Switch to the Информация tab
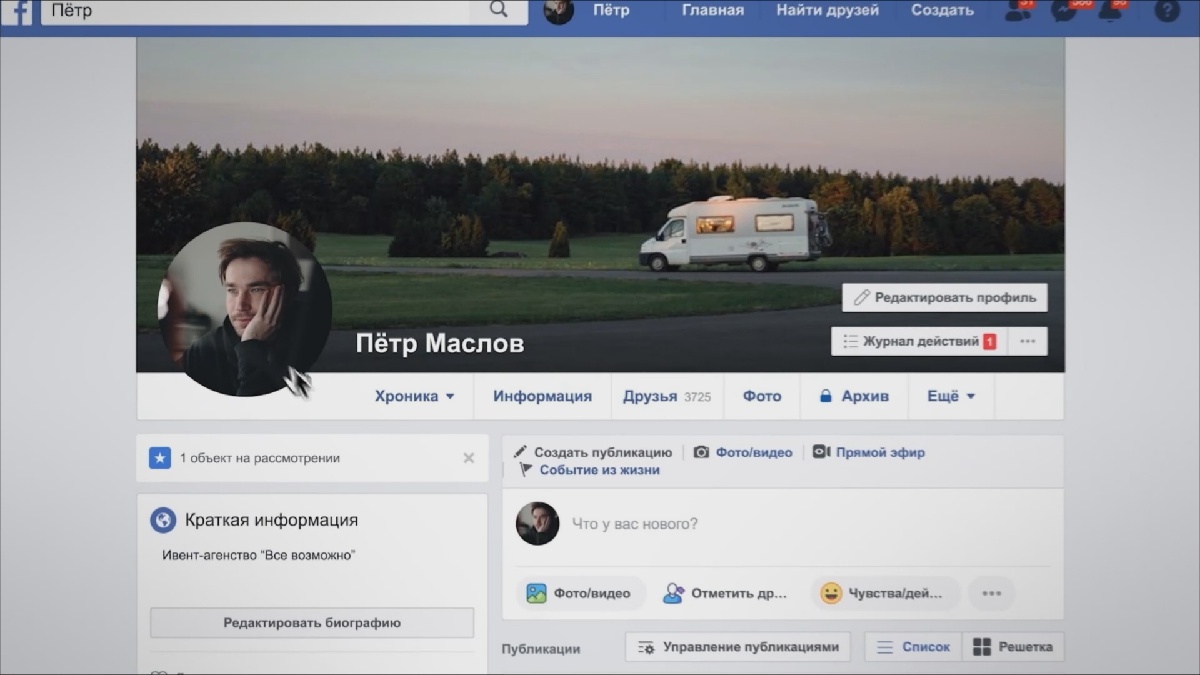Screen dimensions: 1200x675 [542, 396]
